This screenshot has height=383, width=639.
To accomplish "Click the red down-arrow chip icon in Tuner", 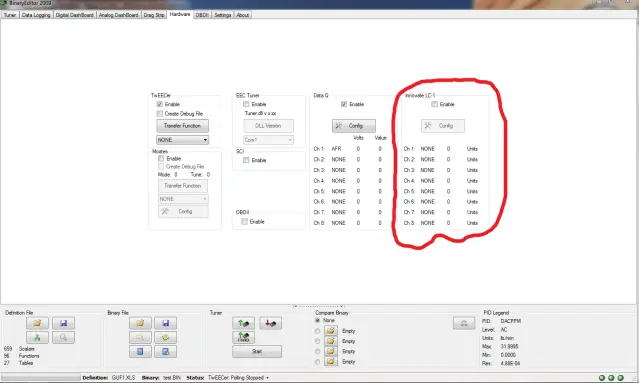I will tap(271, 323).
